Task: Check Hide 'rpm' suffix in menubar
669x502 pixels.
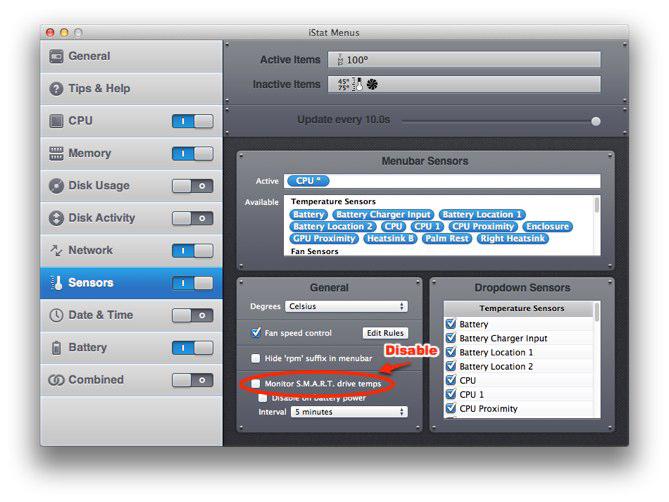Action: click(x=256, y=358)
